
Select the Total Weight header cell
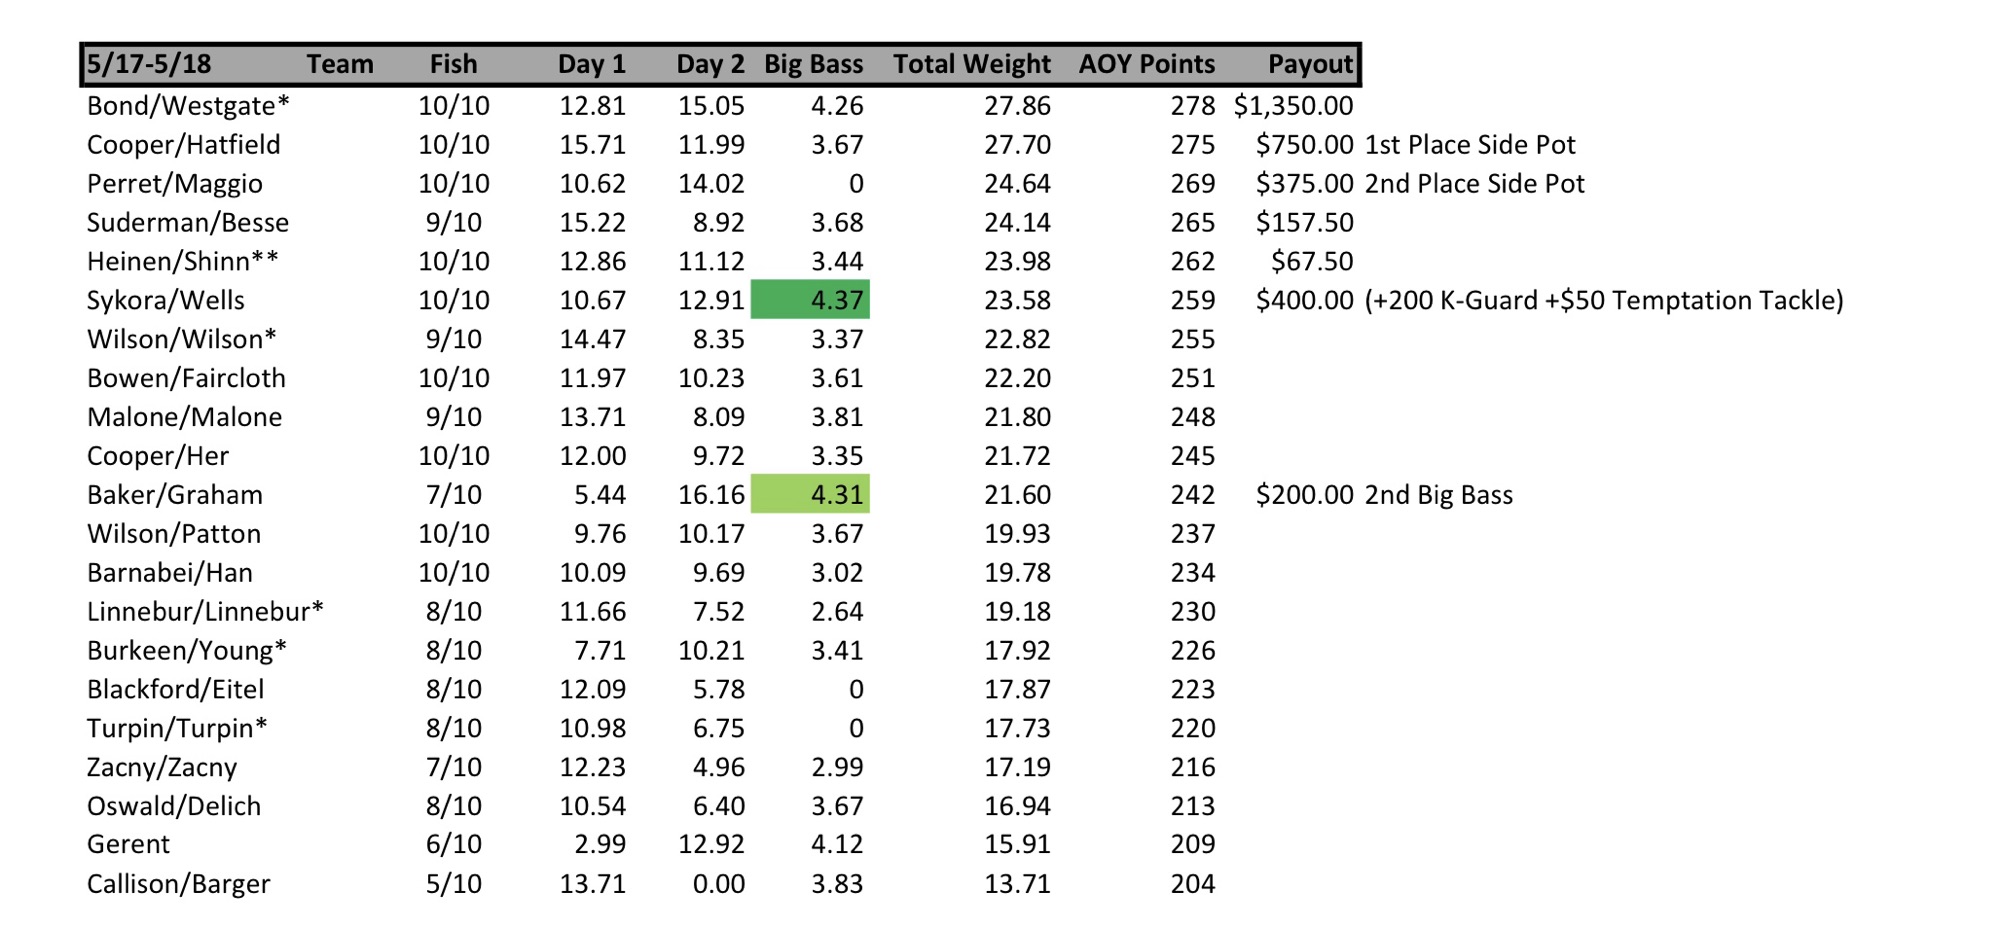(971, 65)
